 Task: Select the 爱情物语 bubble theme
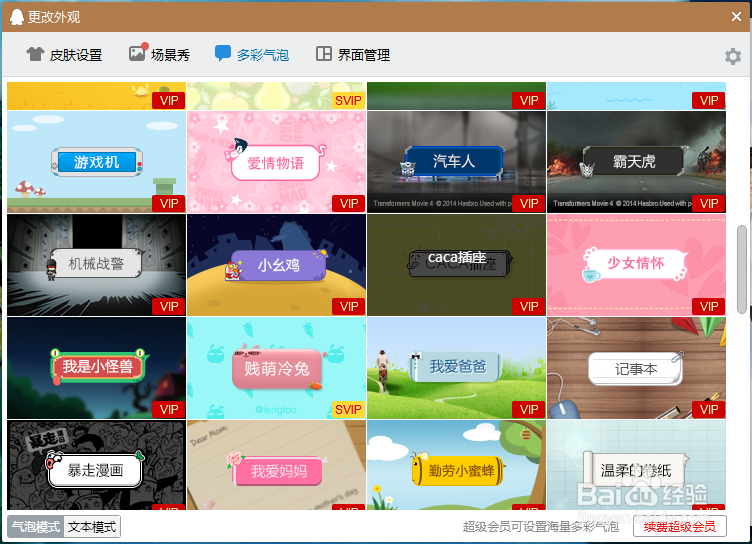pyautogui.click(x=276, y=162)
